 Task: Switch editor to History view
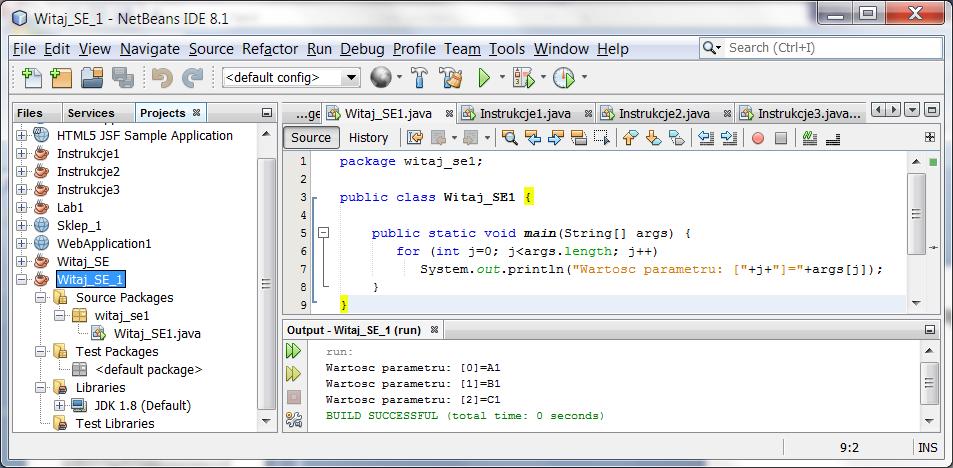pyautogui.click(x=368, y=138)
